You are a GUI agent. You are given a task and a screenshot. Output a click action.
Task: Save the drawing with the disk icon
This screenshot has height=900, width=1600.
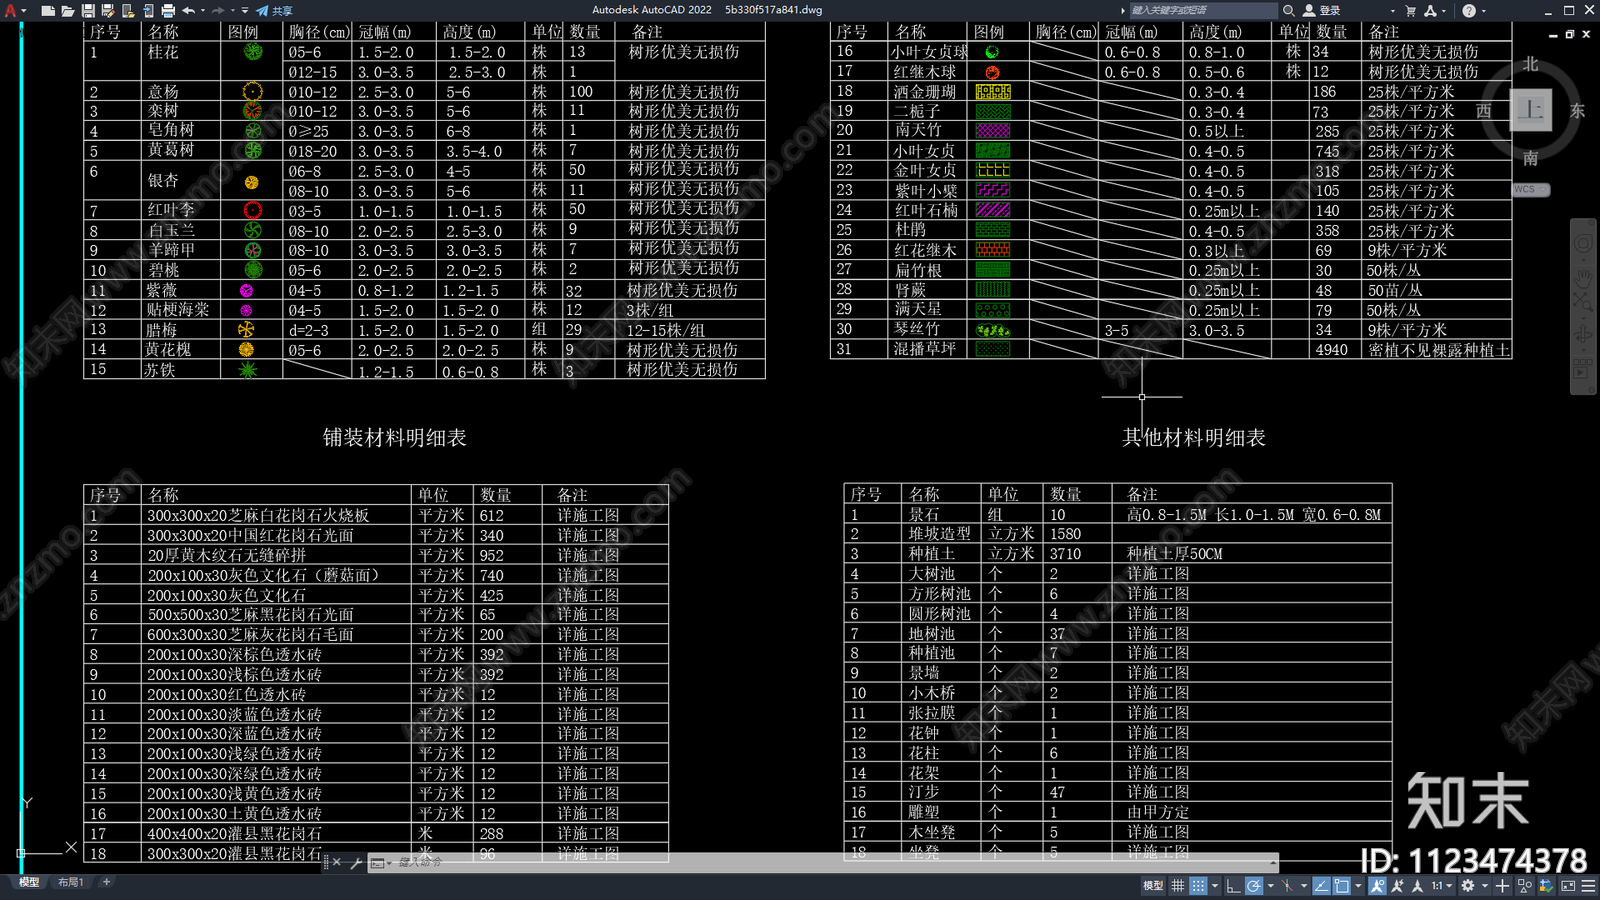click(x=88, y=10)
